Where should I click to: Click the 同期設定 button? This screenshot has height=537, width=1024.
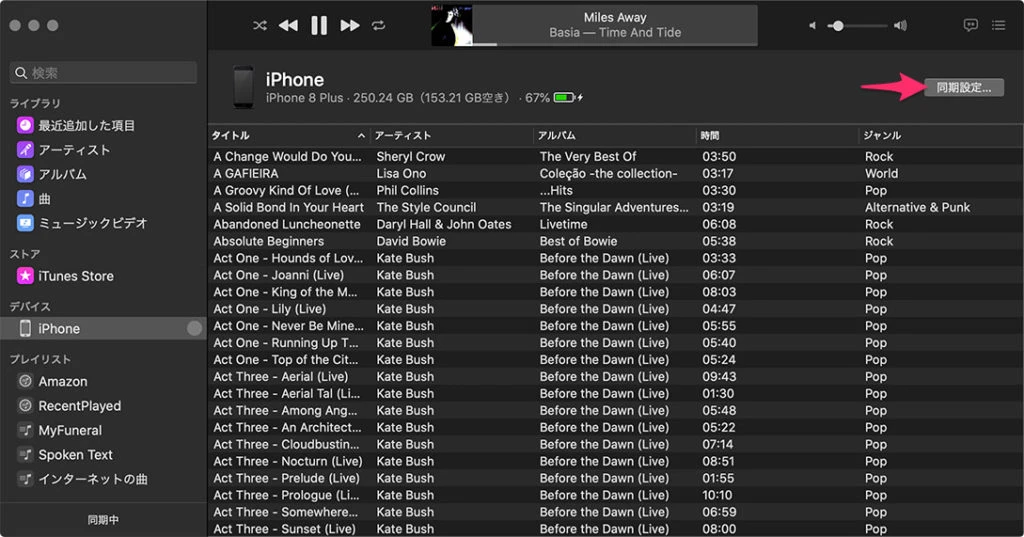pos(963,87)
